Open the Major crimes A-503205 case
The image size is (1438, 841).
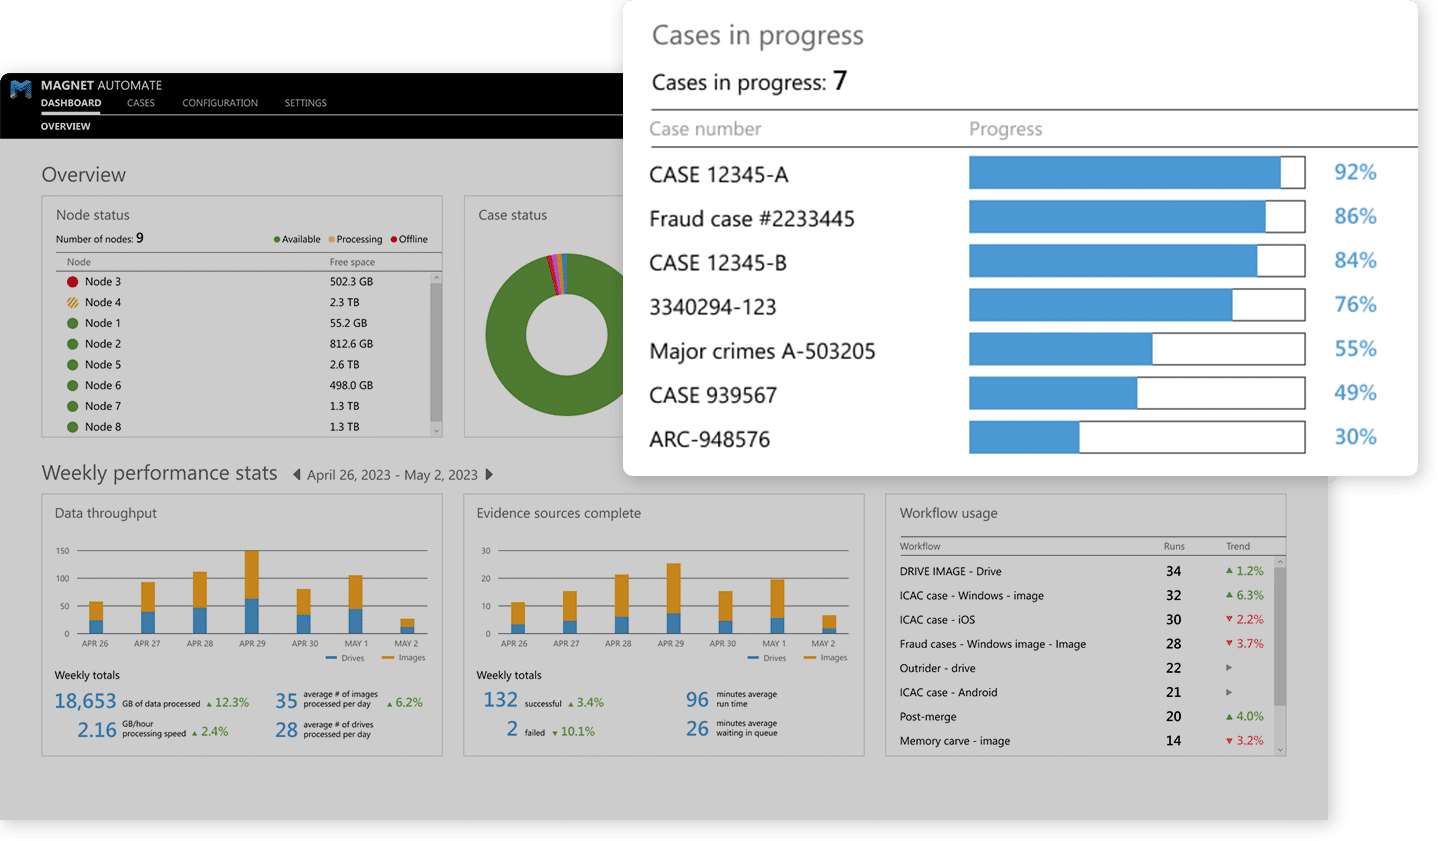[762, 351]
